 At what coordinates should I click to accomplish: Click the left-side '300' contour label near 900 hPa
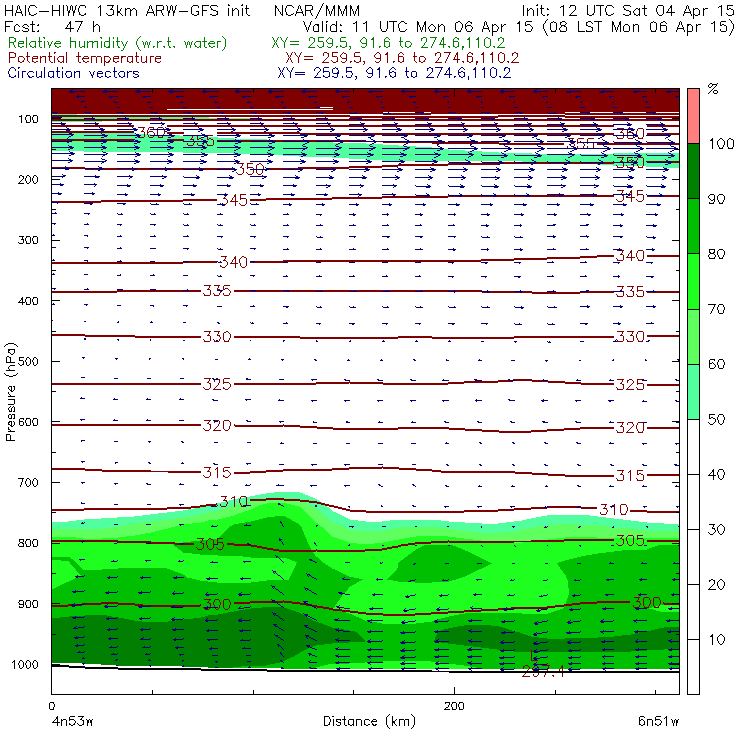coord(217,605)
